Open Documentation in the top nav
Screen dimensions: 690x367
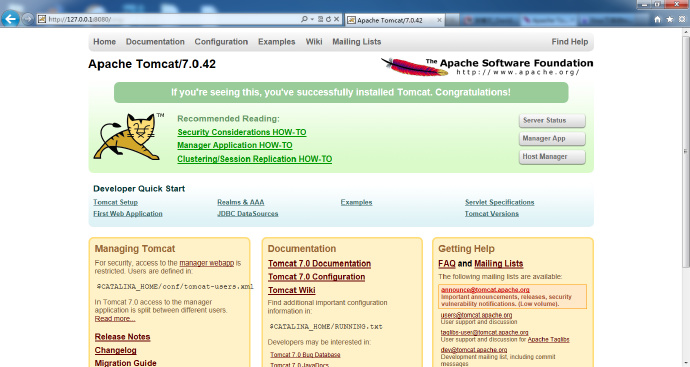point(155,42)
